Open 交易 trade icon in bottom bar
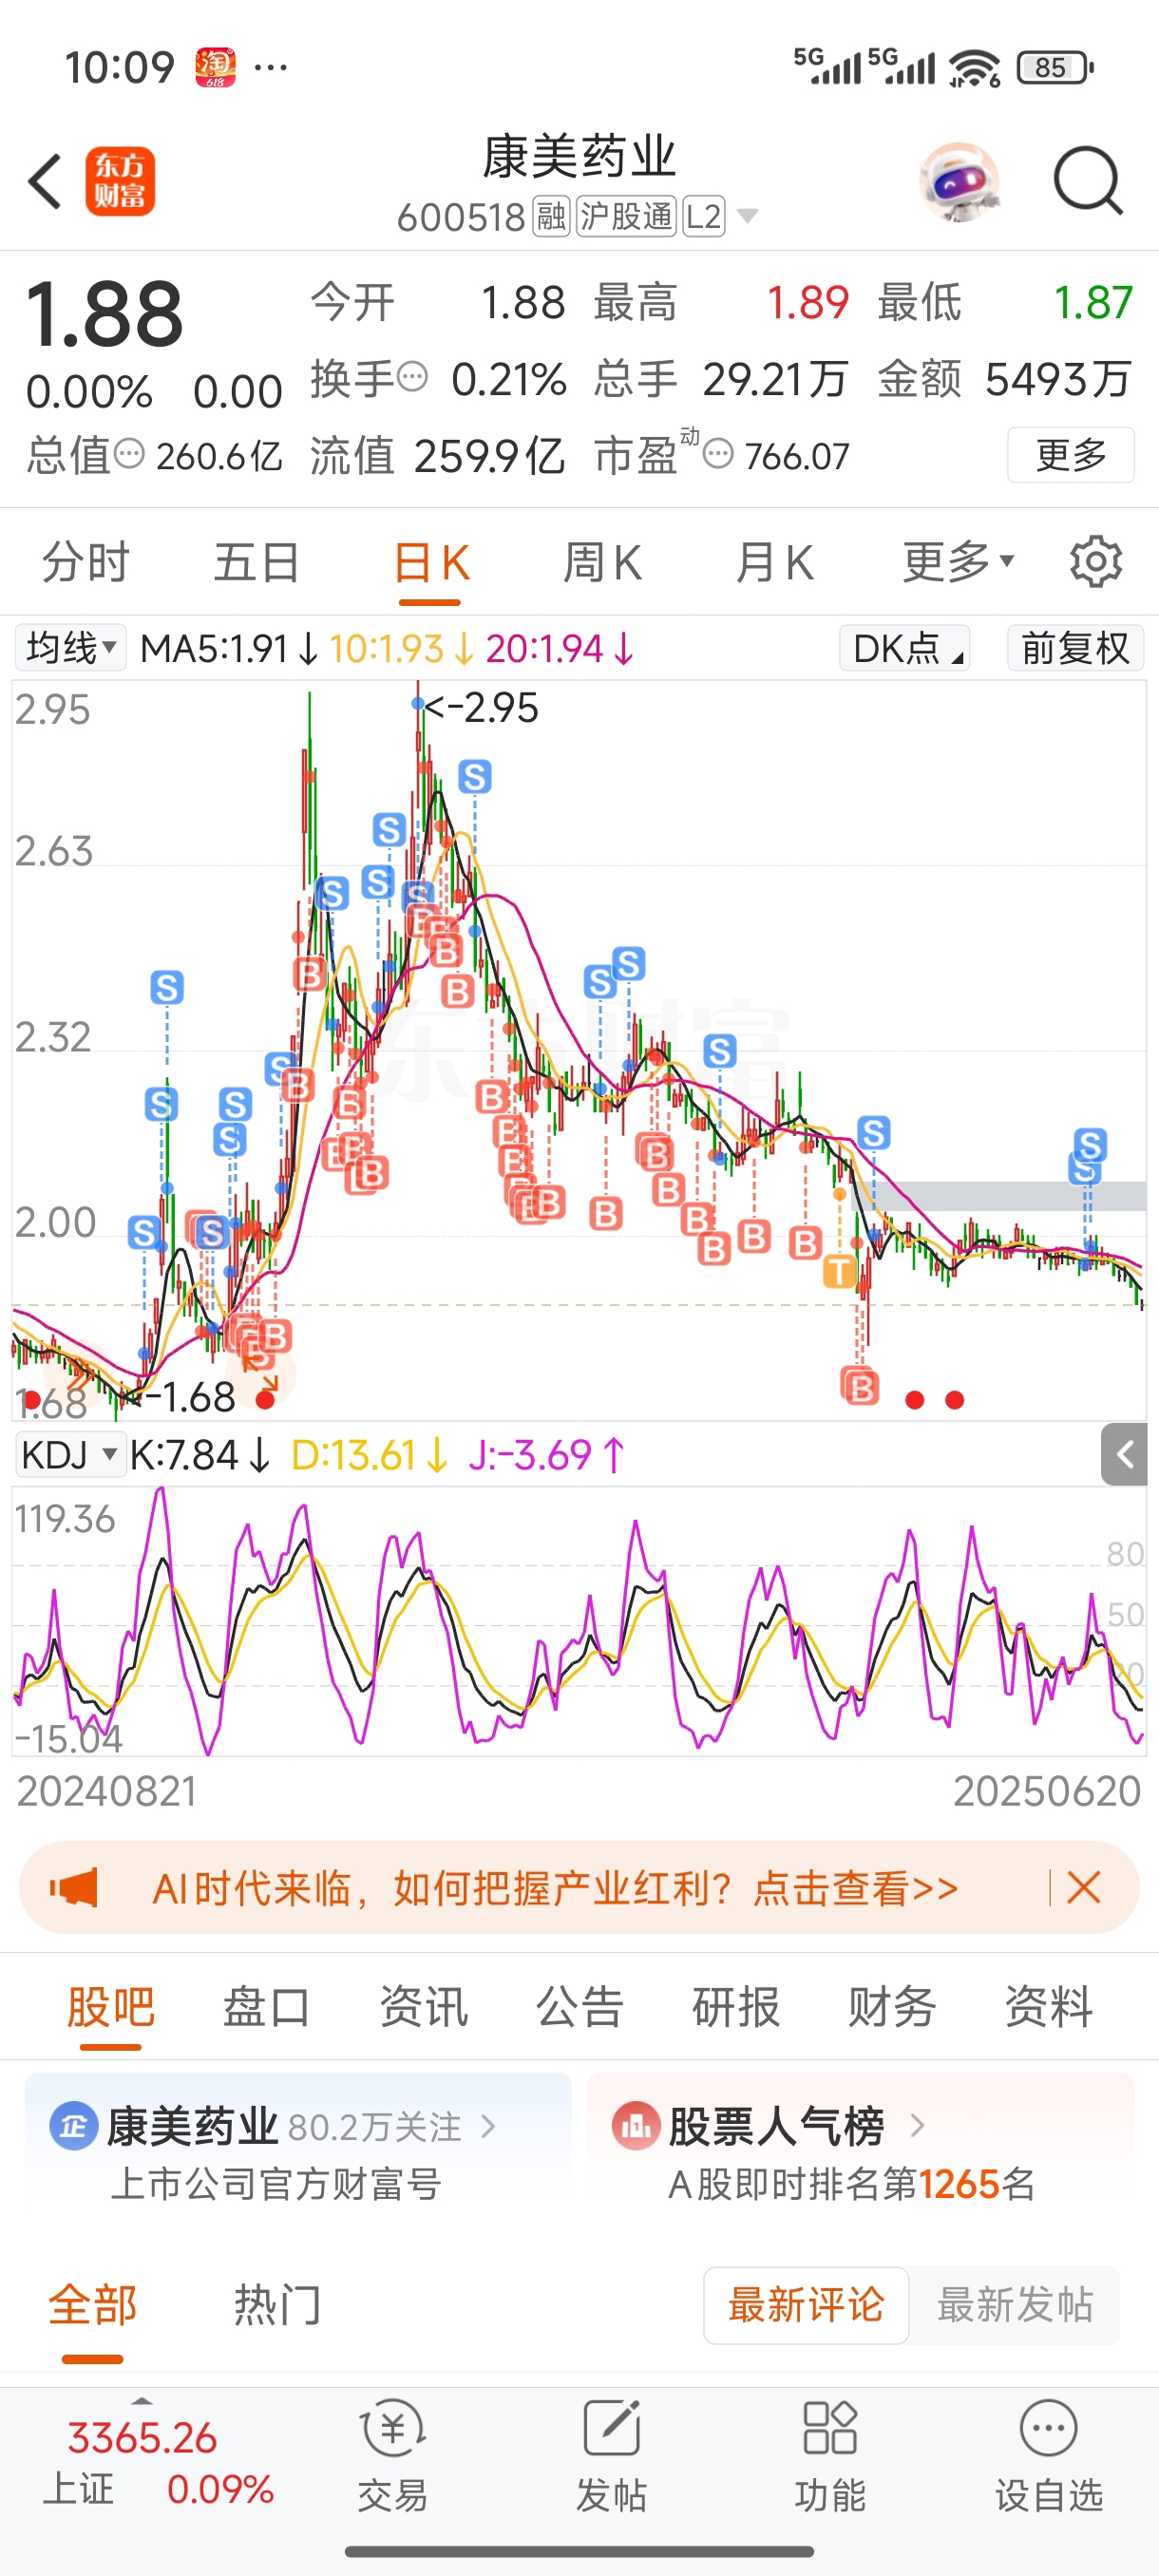The width and height of the screenshot is (1159, 2576). point(393,2428)
